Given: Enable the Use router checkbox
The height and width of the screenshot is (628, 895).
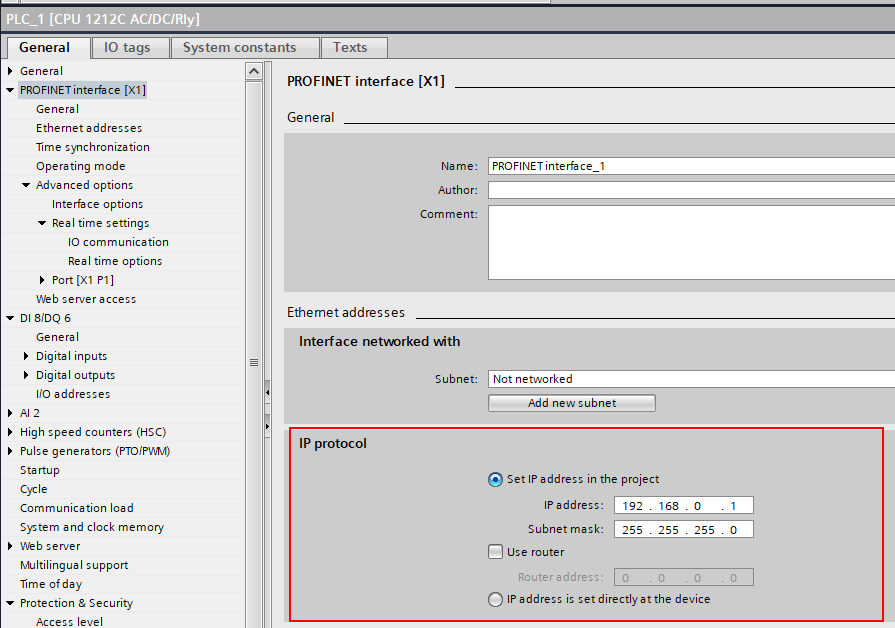Looking at the screenshot, I should pyautogui.click(x=495, y=551).
